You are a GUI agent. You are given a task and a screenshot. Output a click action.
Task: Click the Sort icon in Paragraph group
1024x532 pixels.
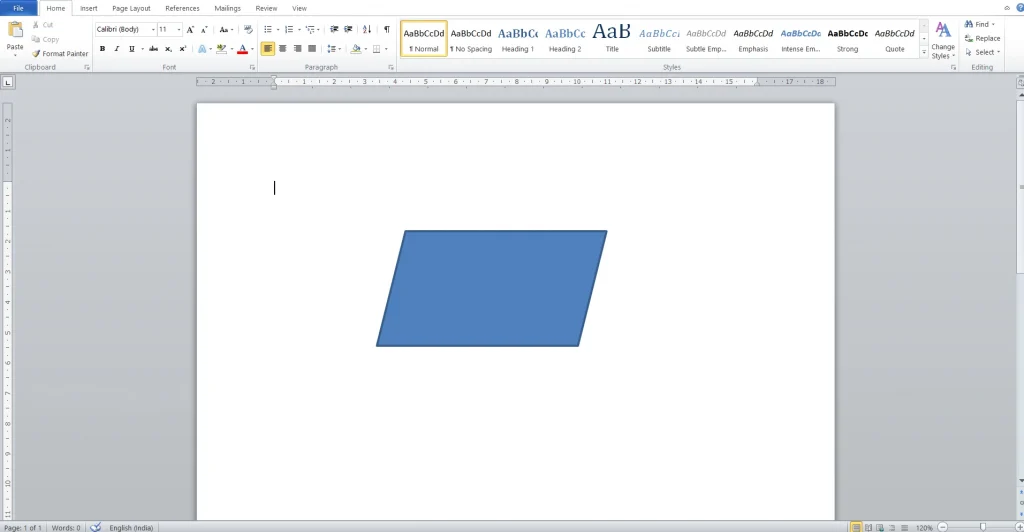366,30
